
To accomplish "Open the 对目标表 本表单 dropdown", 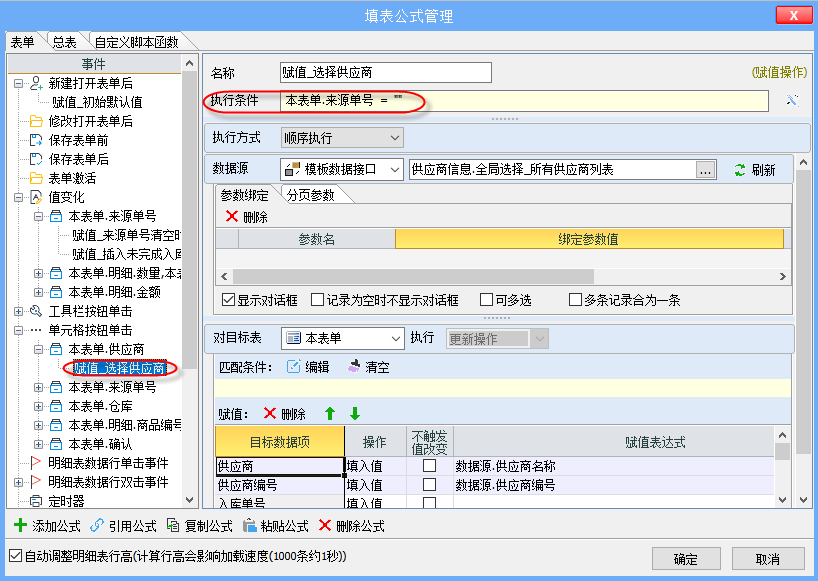I will pyautogui.click(x=395, y=338).
